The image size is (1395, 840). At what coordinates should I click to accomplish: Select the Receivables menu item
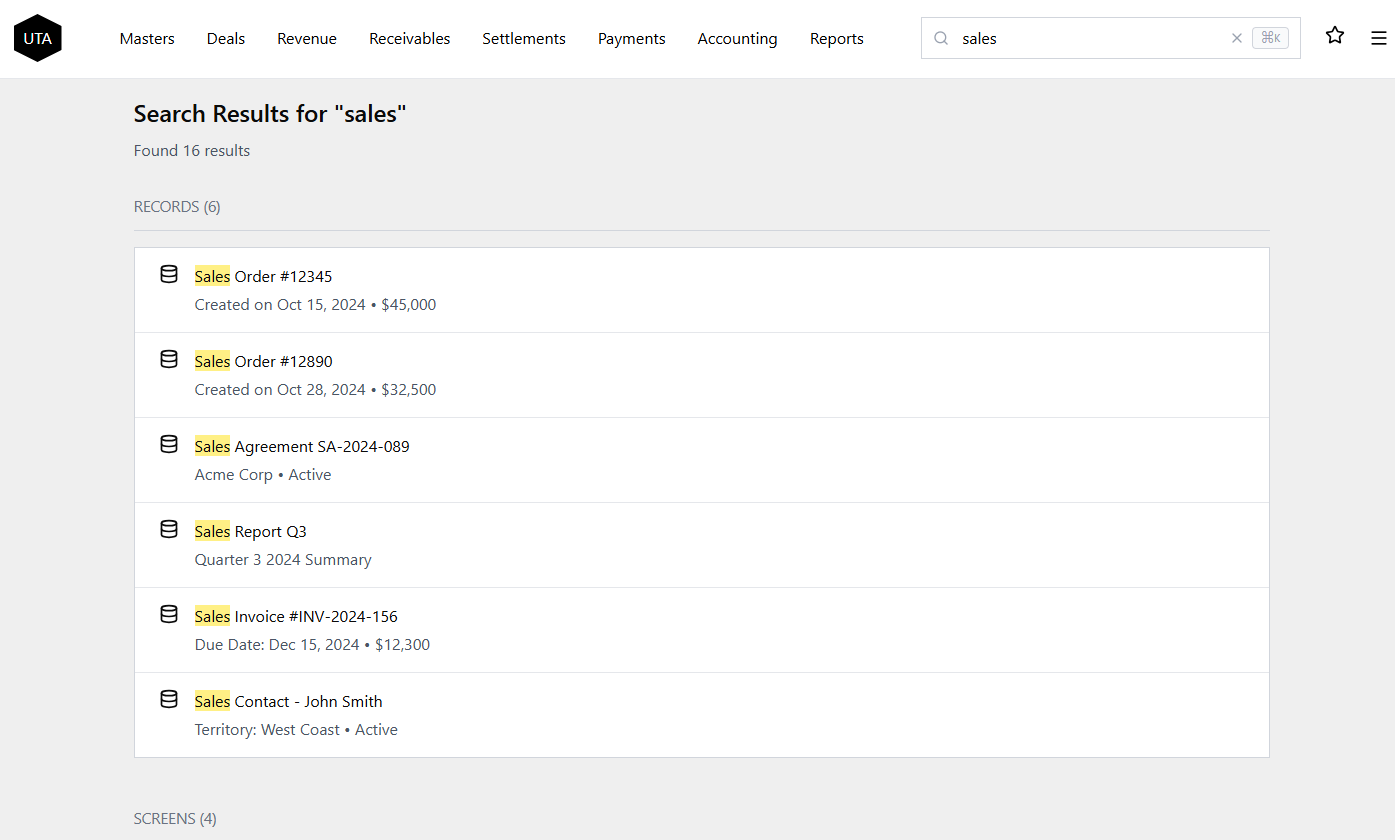pyautogui.click(x=409, y=38)
